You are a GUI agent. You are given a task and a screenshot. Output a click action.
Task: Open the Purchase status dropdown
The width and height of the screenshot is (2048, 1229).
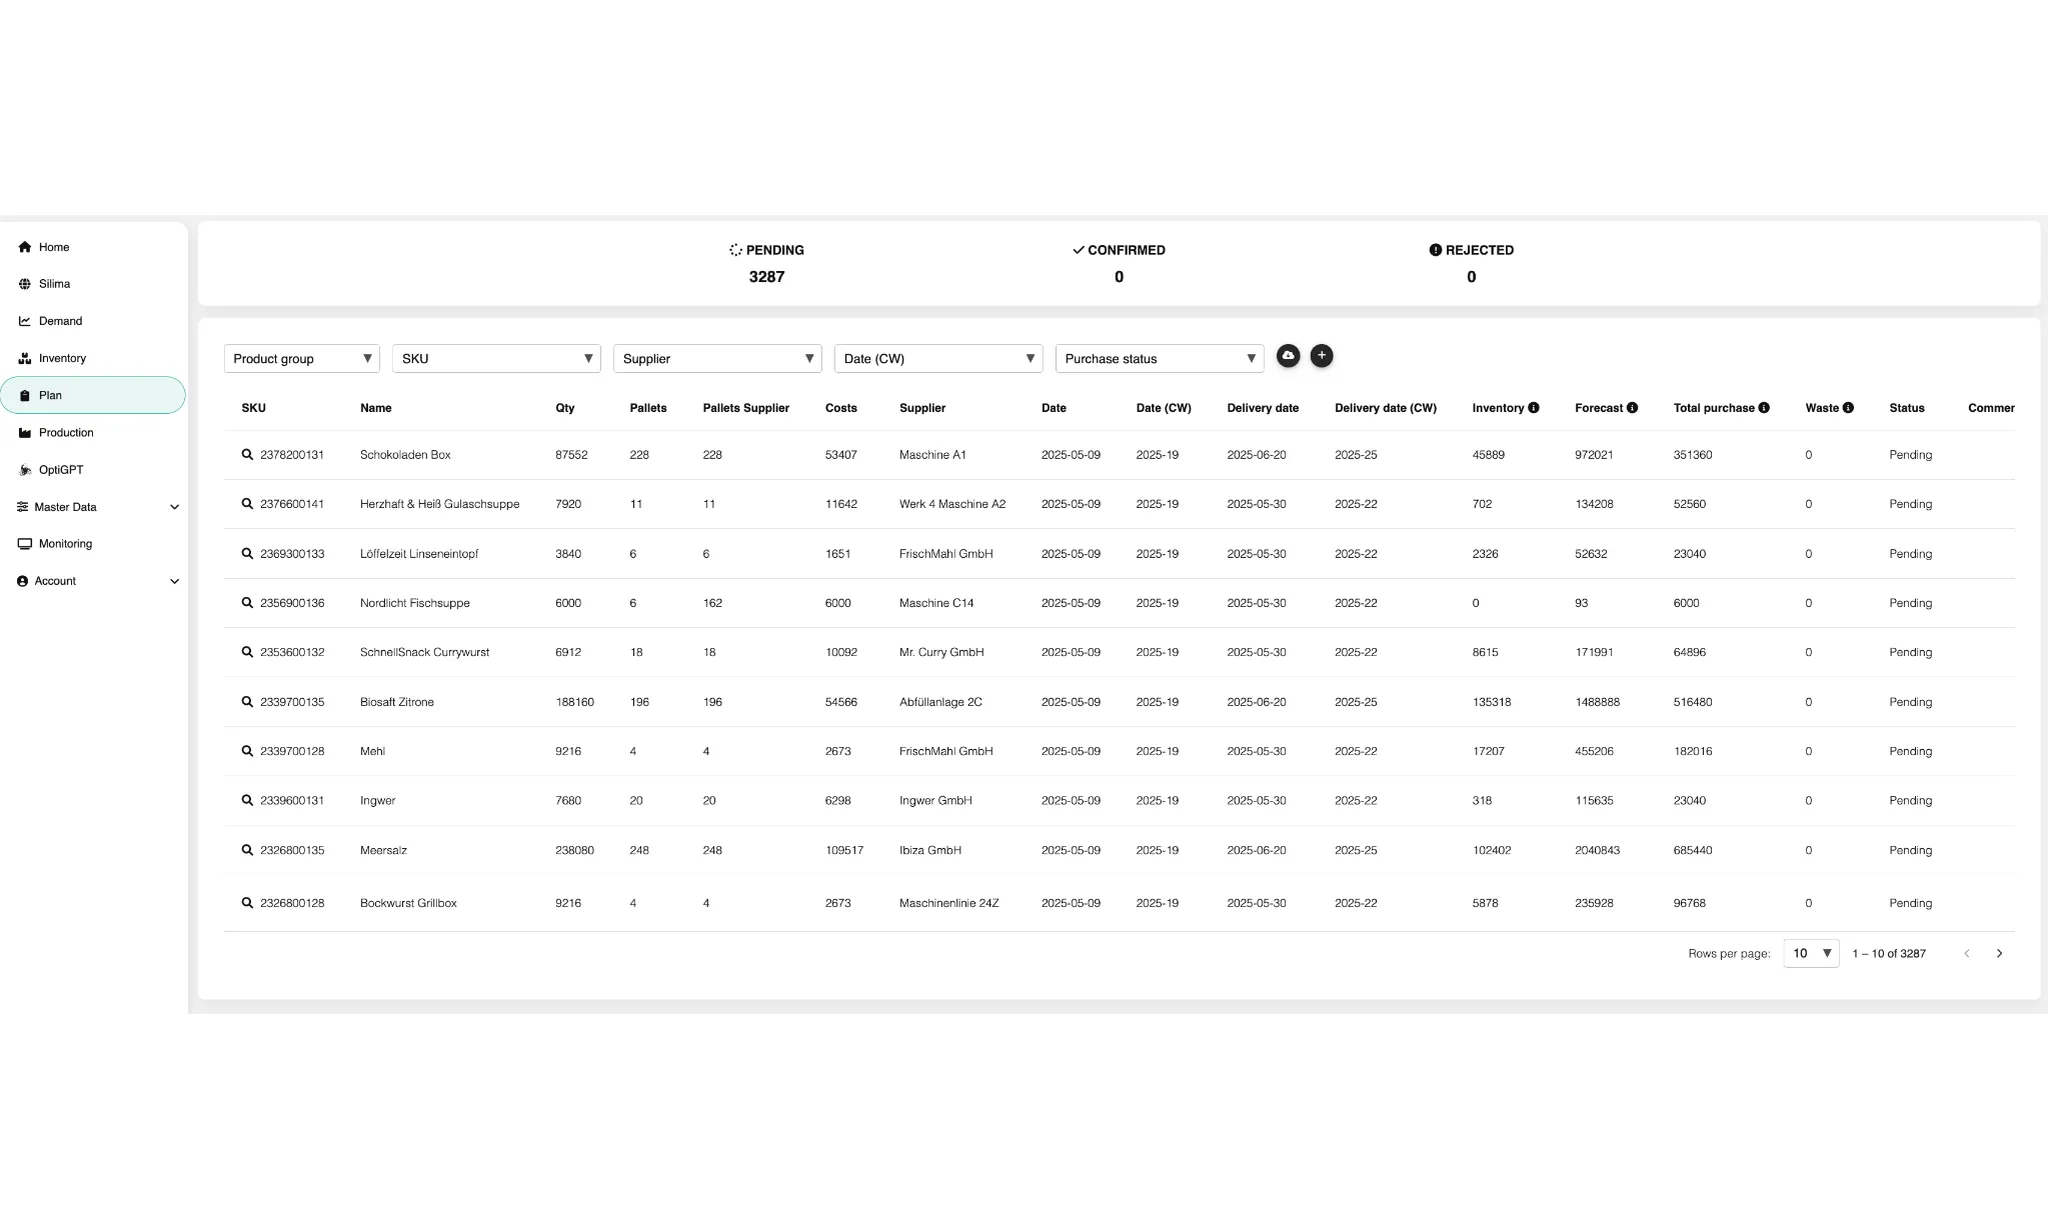[x=1159, y=358]
